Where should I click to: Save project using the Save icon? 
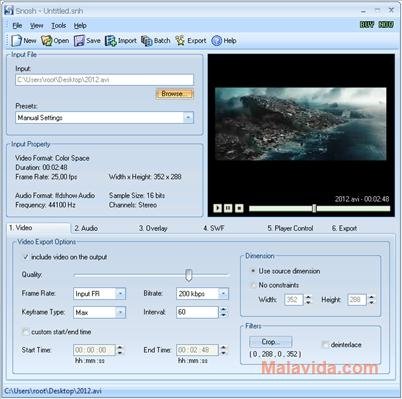(79, 41)
